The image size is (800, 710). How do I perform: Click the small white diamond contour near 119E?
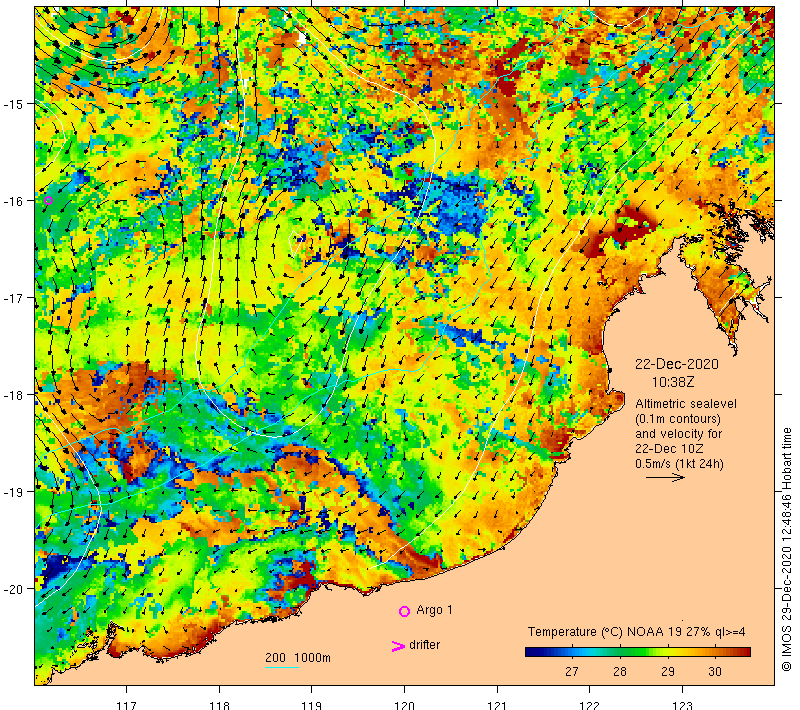(x=294, y=242)
